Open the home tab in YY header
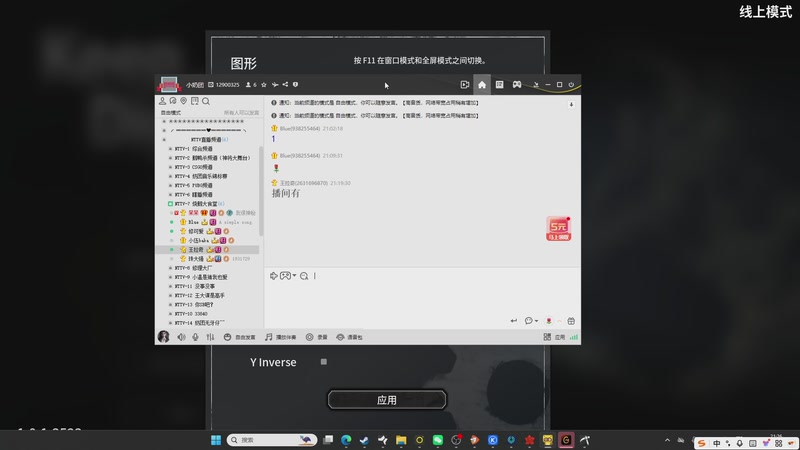 tap(482, 85)
